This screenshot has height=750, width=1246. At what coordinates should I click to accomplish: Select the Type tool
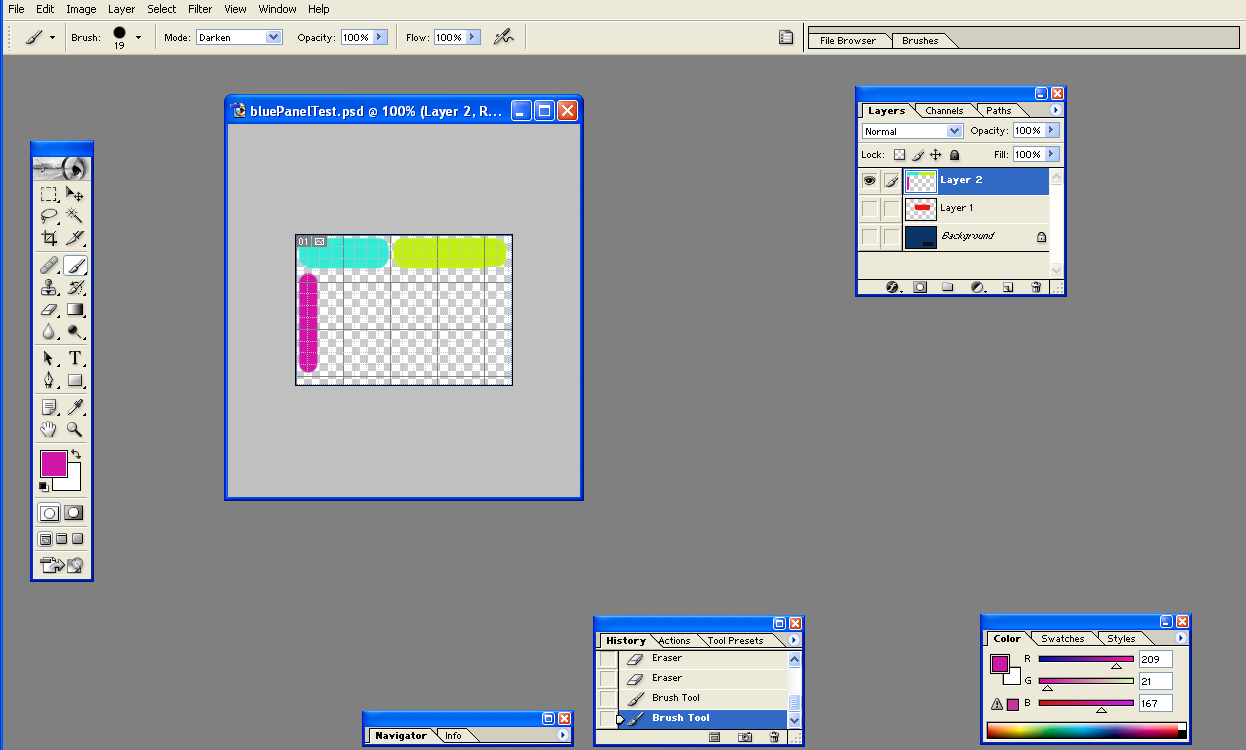pyautogui.click(x=75, y=358)
